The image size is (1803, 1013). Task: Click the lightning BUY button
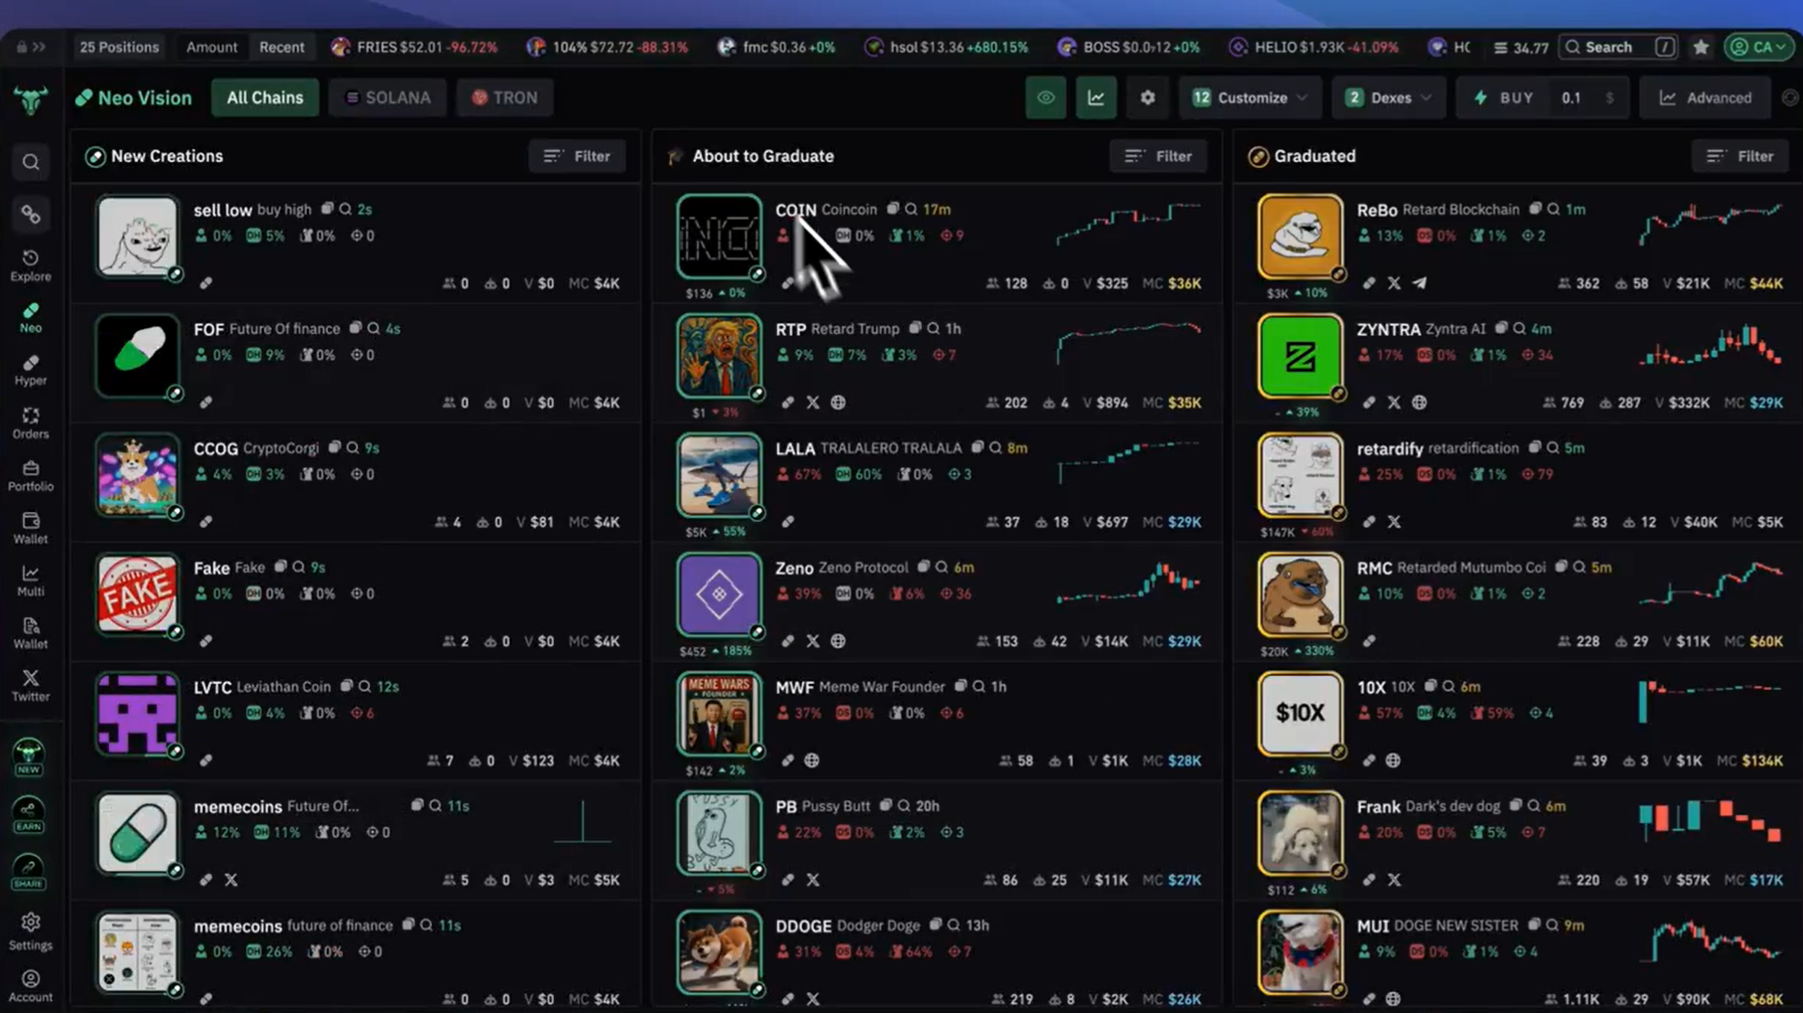click(1503, 98)
